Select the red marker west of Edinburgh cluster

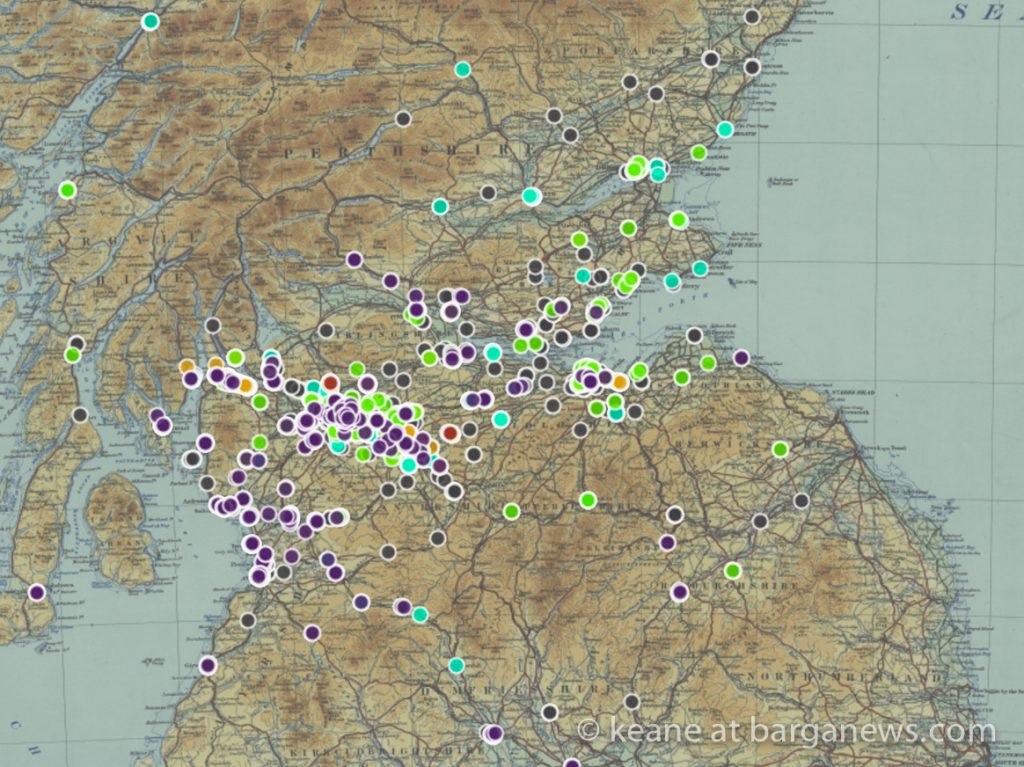pos(450,433)
